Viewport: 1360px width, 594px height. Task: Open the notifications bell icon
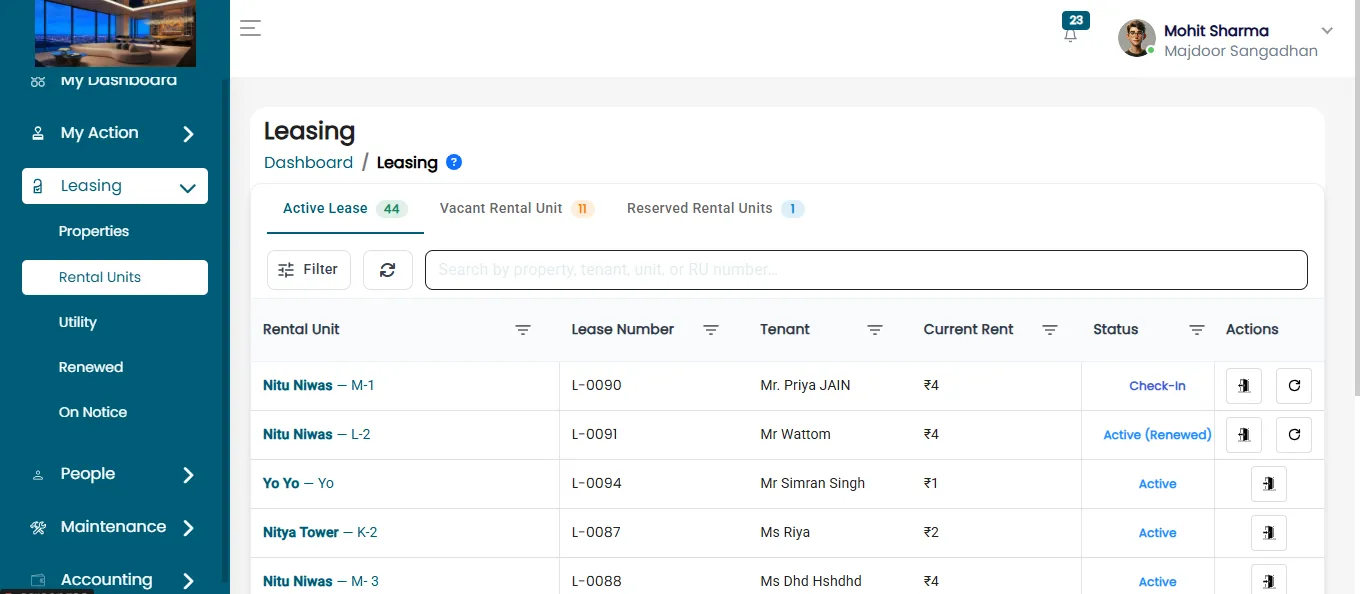(x=1071, y=35)
